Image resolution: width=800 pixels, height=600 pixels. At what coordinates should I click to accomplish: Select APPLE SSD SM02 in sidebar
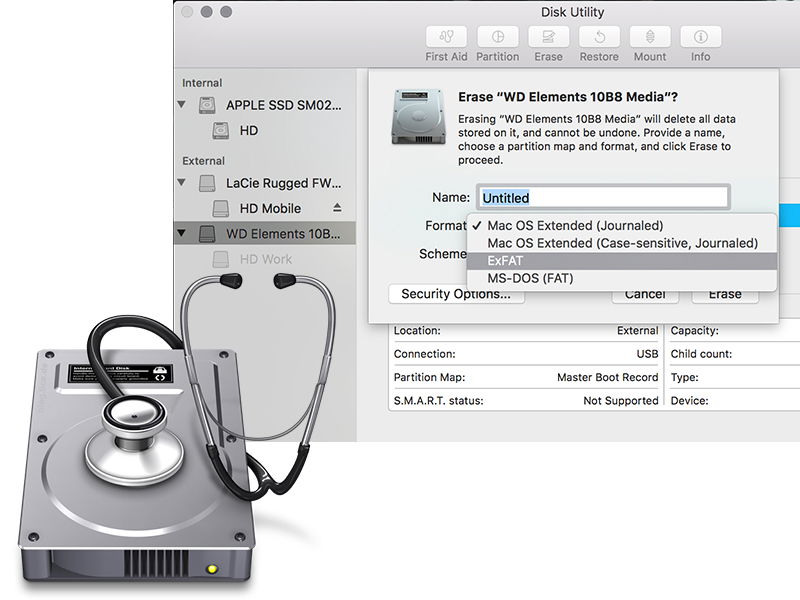[265, 105]
